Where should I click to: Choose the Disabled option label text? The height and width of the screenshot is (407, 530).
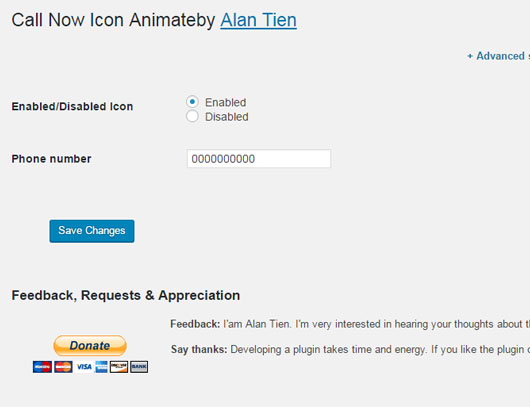point(227,117)
